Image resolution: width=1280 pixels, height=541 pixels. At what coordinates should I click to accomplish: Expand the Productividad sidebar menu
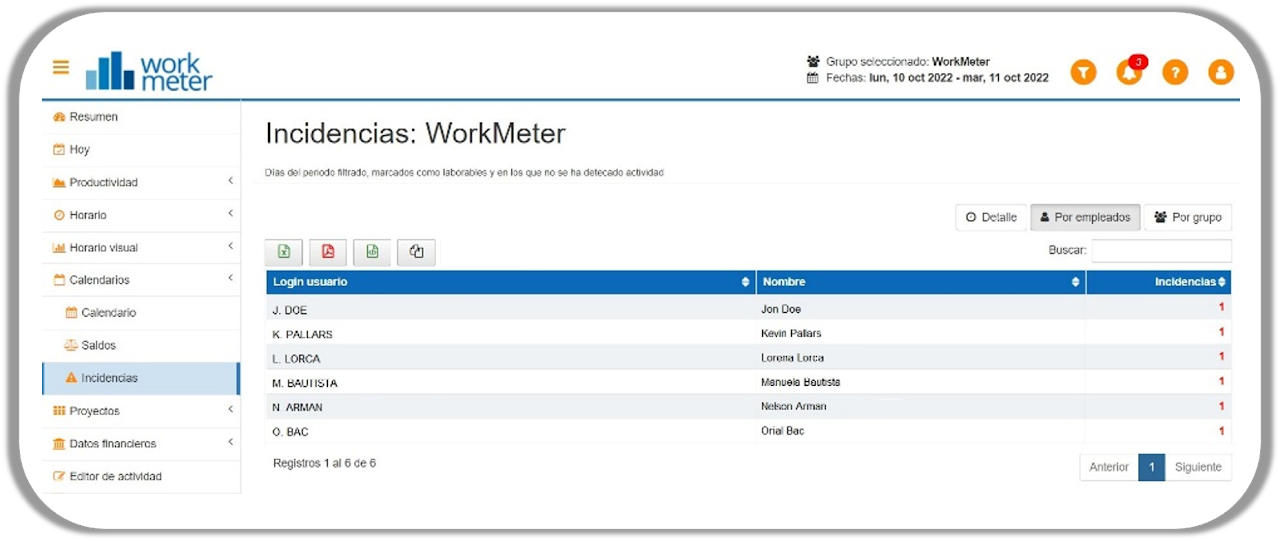[140, 182]
